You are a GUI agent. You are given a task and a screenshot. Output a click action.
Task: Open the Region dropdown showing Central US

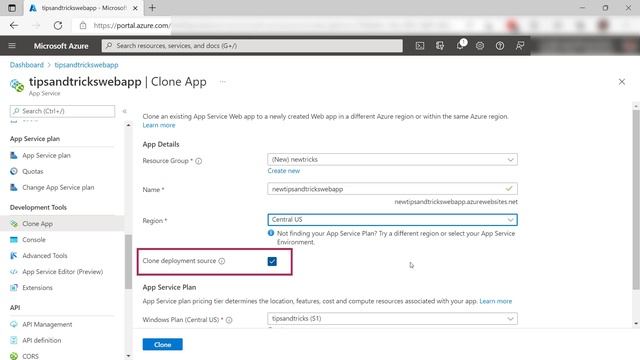[x=392, y=220]
